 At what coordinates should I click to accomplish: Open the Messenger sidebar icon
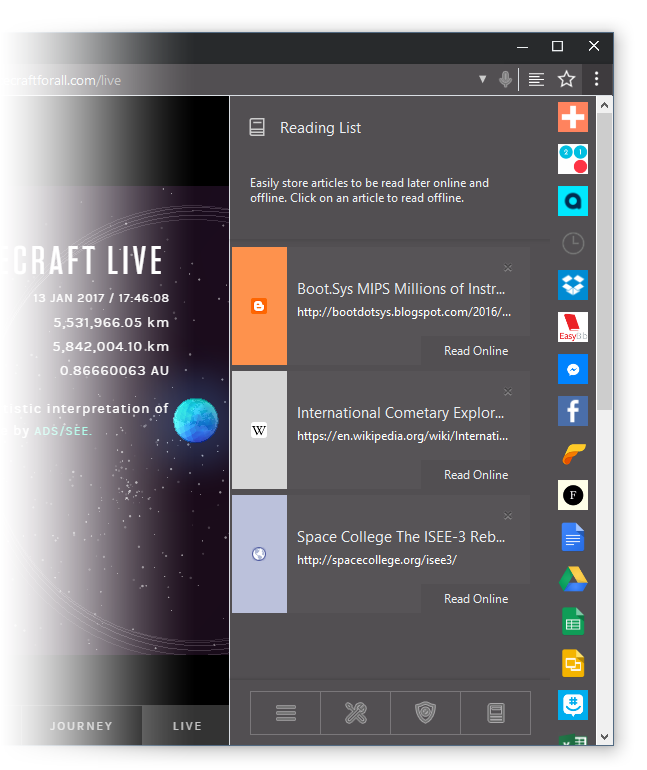(x=572, y=369)
